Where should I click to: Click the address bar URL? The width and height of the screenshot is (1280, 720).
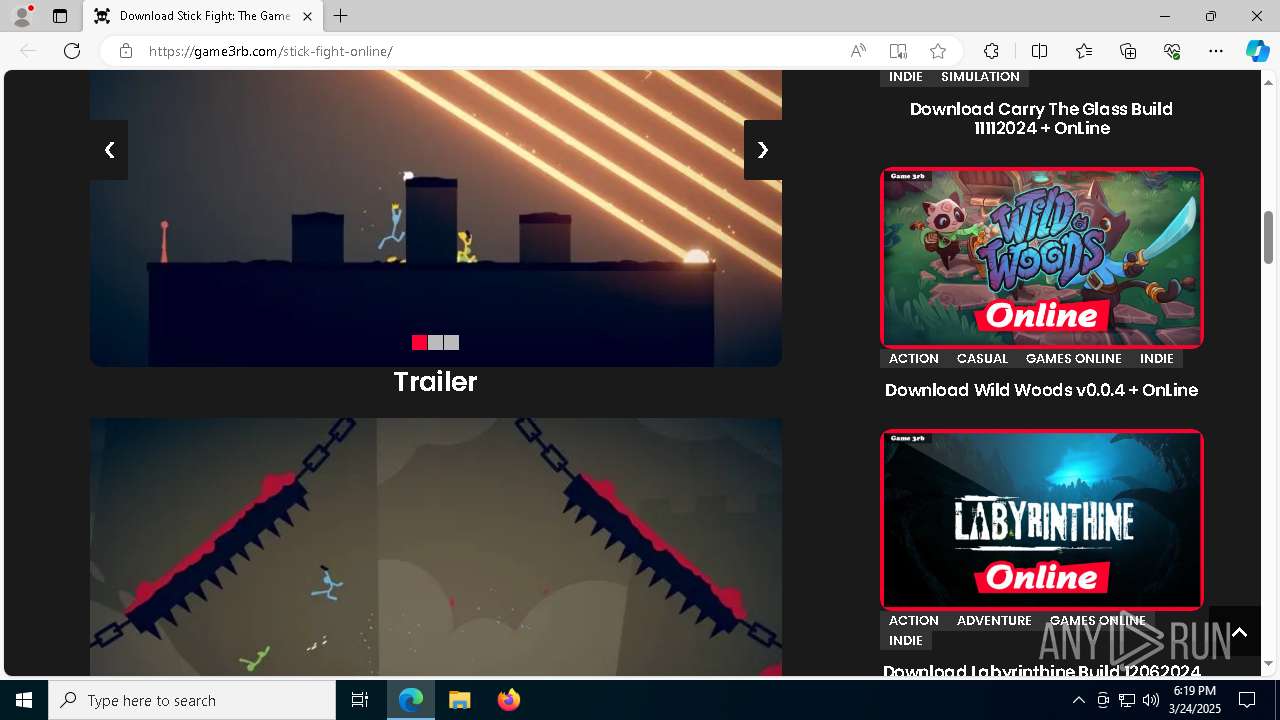[271, 51]
